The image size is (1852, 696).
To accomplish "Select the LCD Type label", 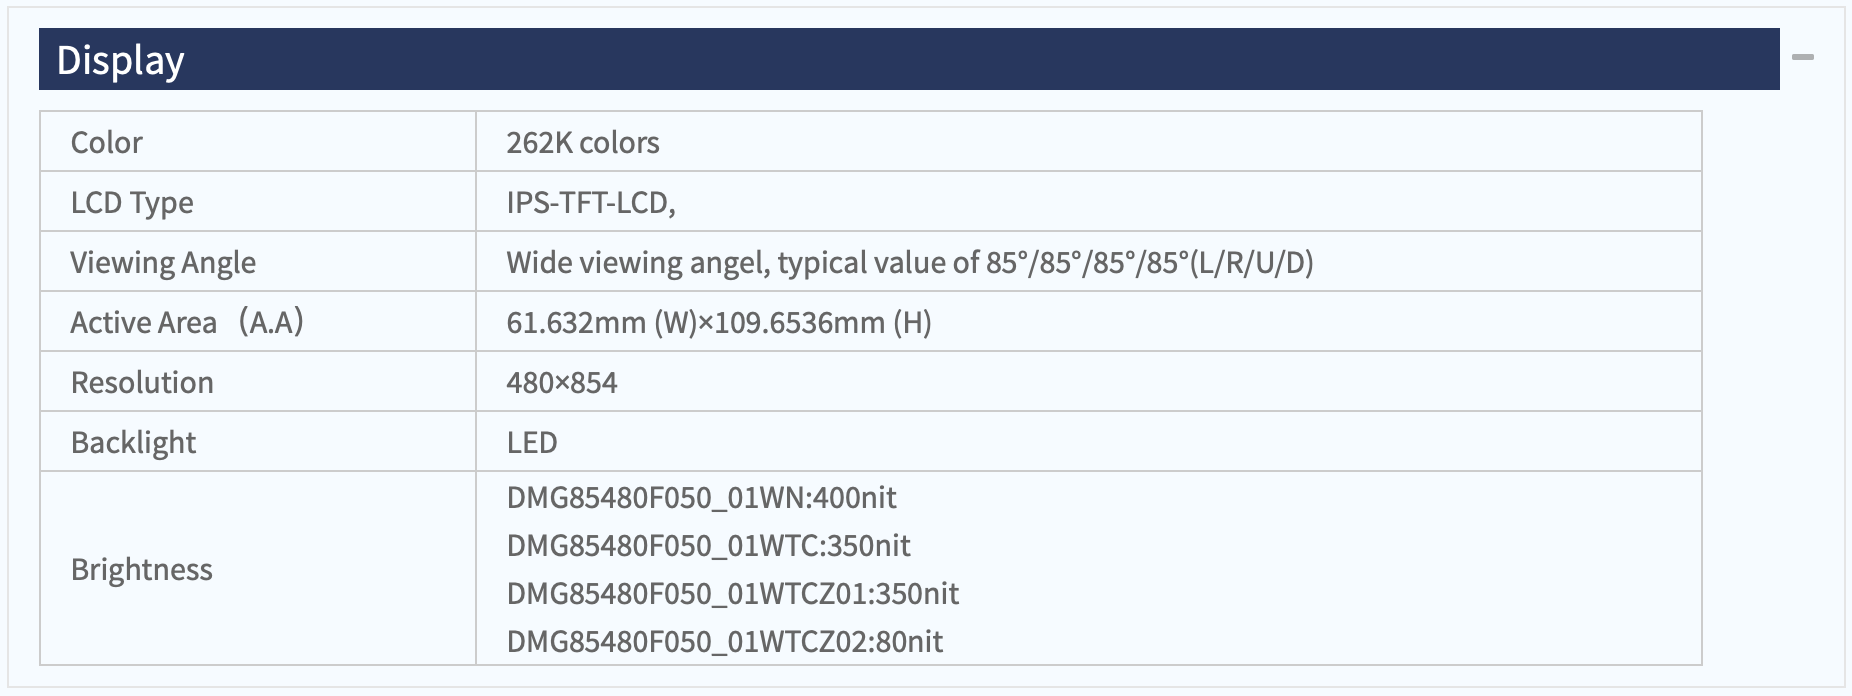I will [x=132, y=203].
